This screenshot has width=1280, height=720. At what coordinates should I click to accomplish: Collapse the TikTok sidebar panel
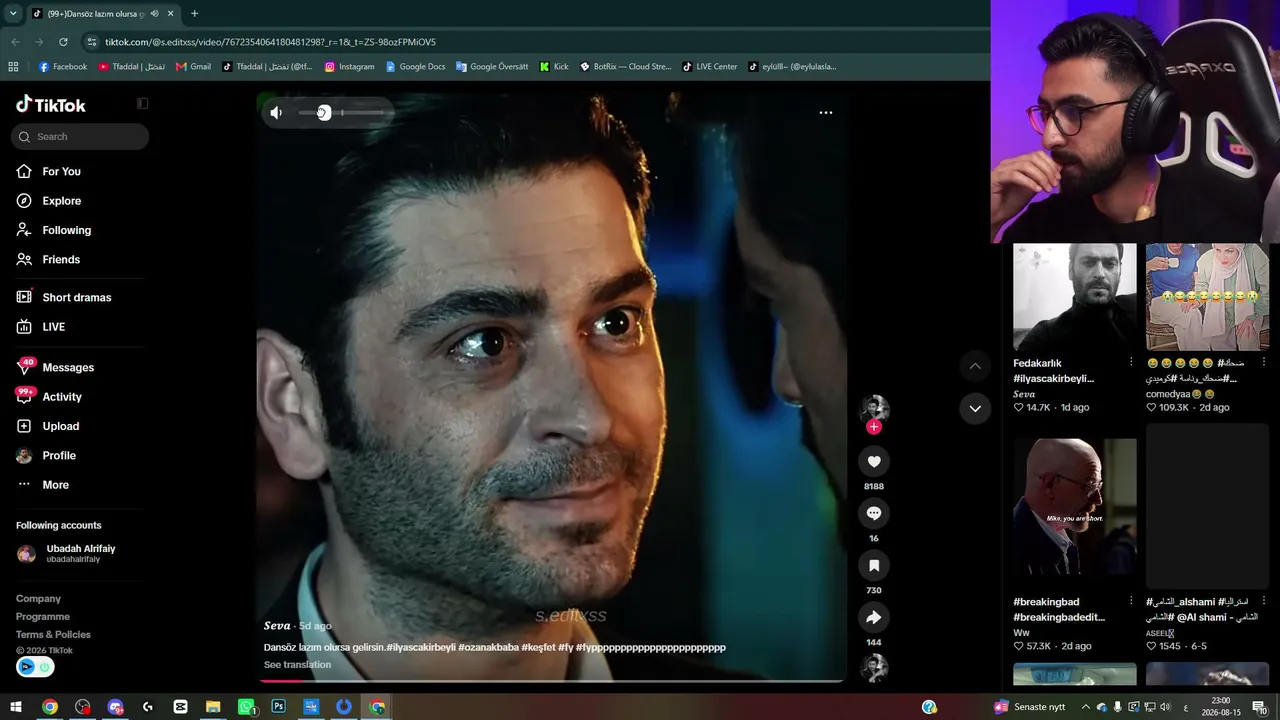(x=142, y=103)
